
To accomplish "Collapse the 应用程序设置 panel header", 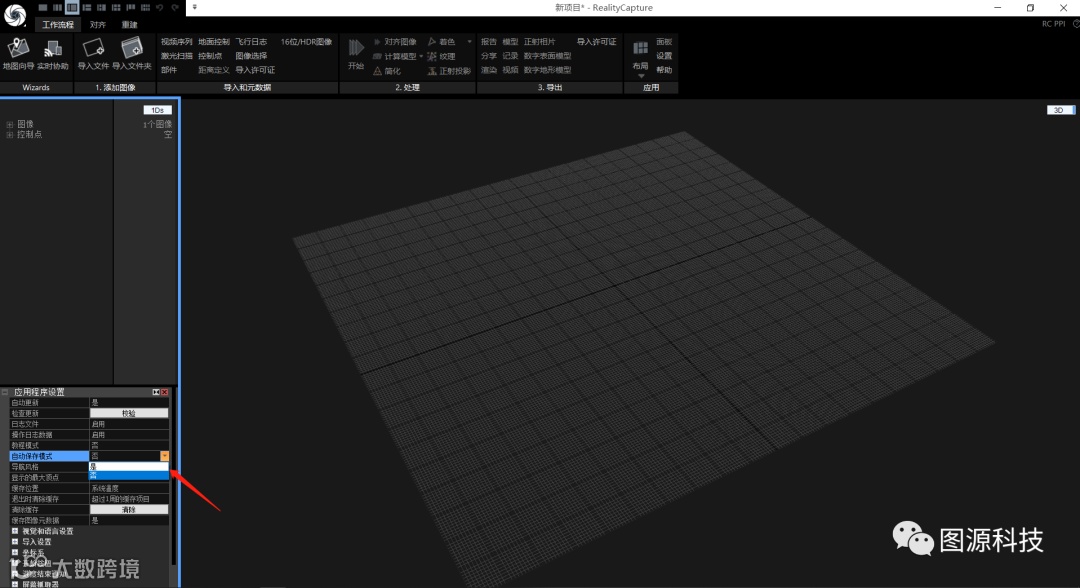I will 6,392.
